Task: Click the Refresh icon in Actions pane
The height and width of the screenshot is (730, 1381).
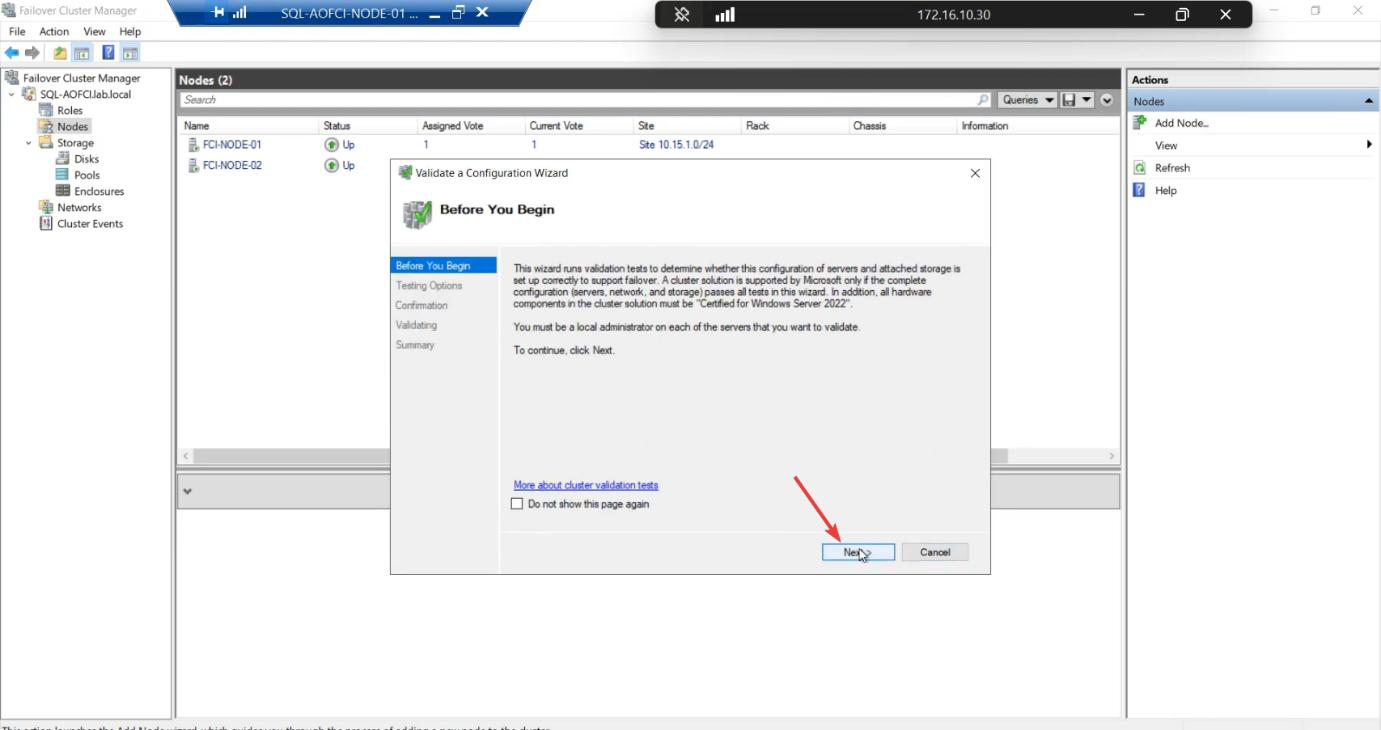Action: click(1139, 168)
